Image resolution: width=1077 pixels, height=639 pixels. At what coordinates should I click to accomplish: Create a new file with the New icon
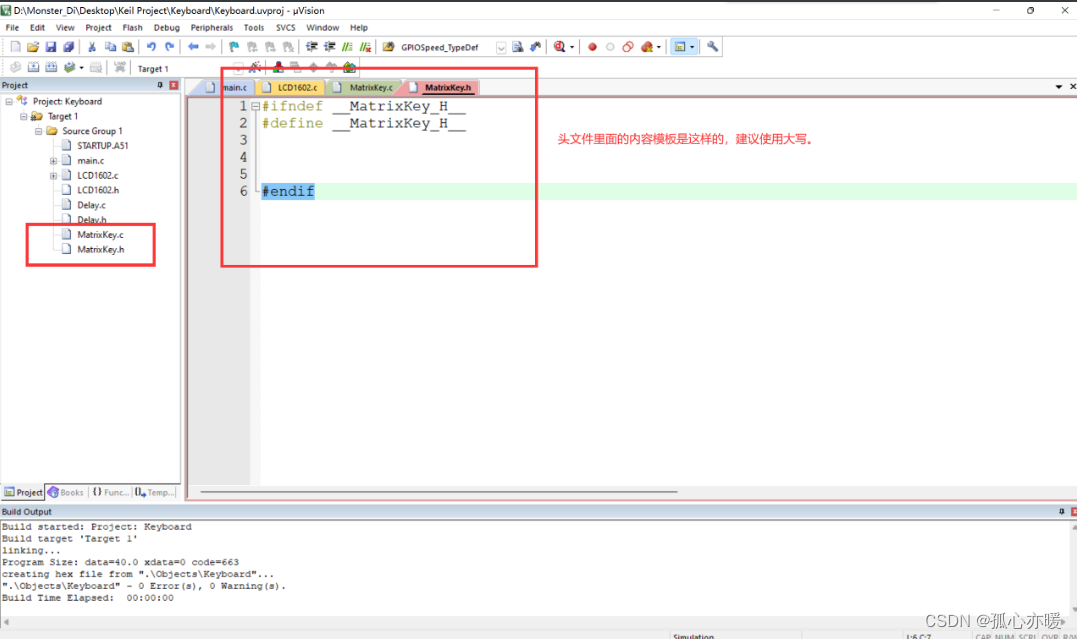15,47
